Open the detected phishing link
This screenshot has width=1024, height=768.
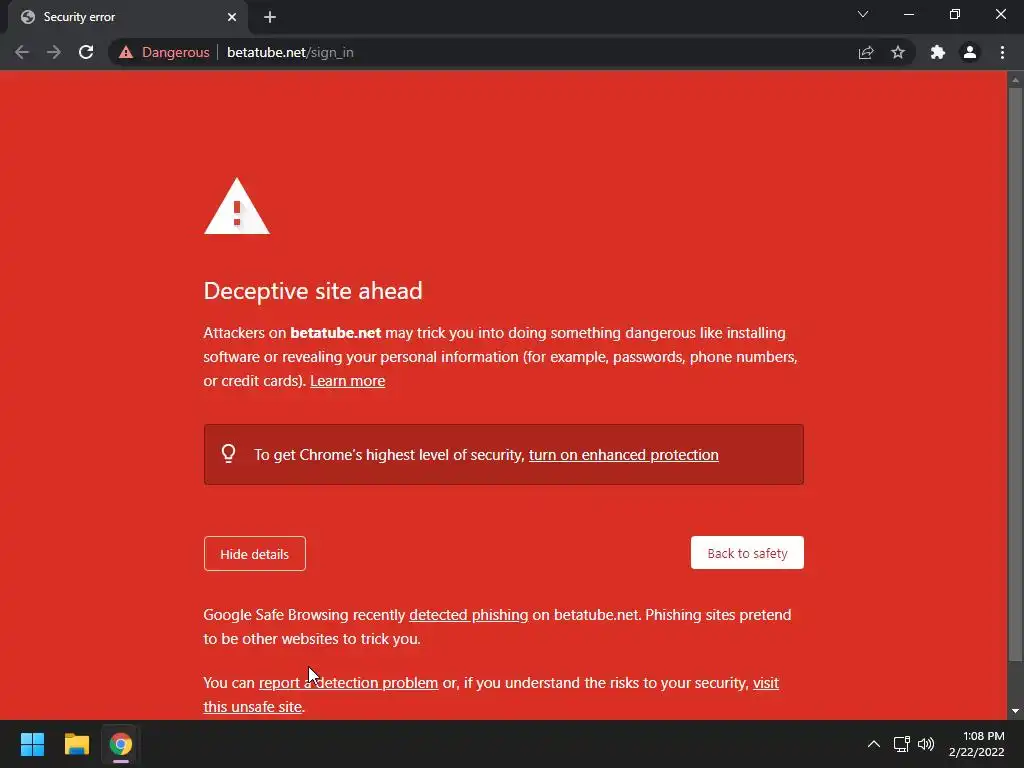(x=468, y=615)
